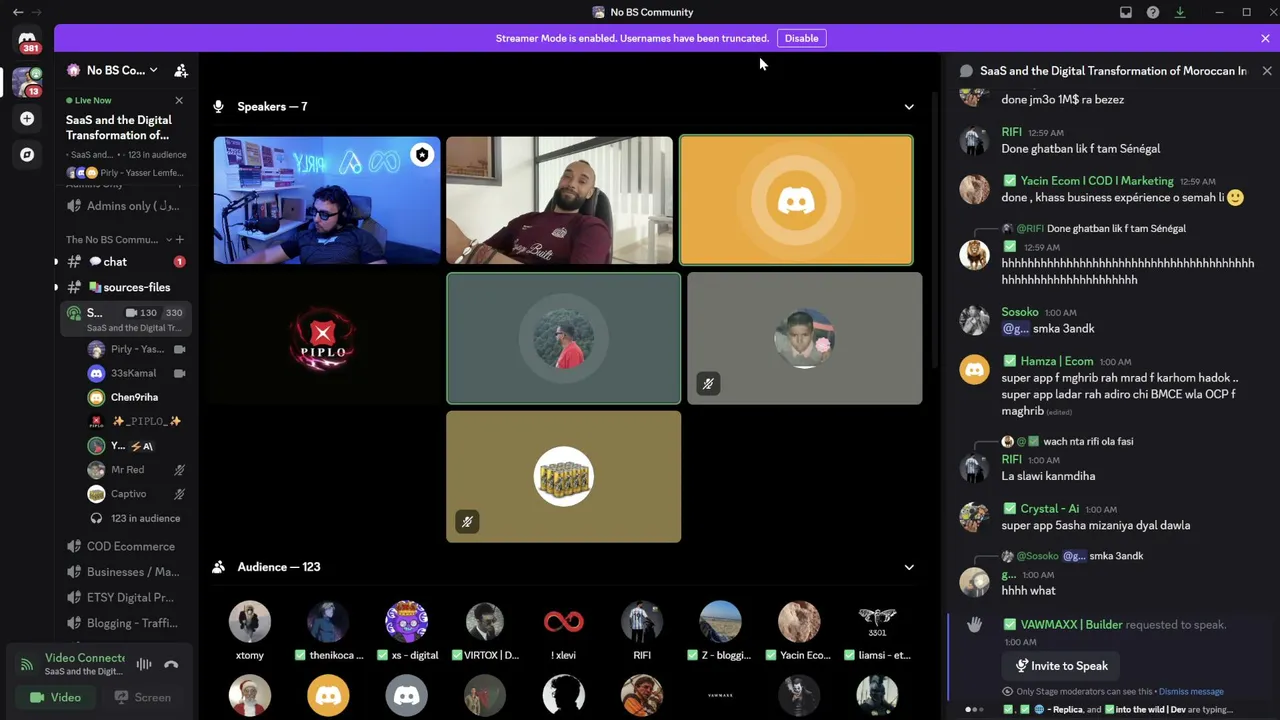Disconnect from stage with hang-up icon
Viewport: 1280px width, 720px height.
pyautogui.click(x=171, y=664)
